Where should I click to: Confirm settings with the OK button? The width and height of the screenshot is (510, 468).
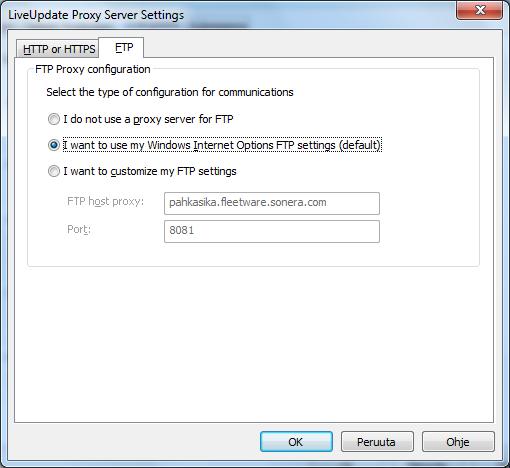296,442
